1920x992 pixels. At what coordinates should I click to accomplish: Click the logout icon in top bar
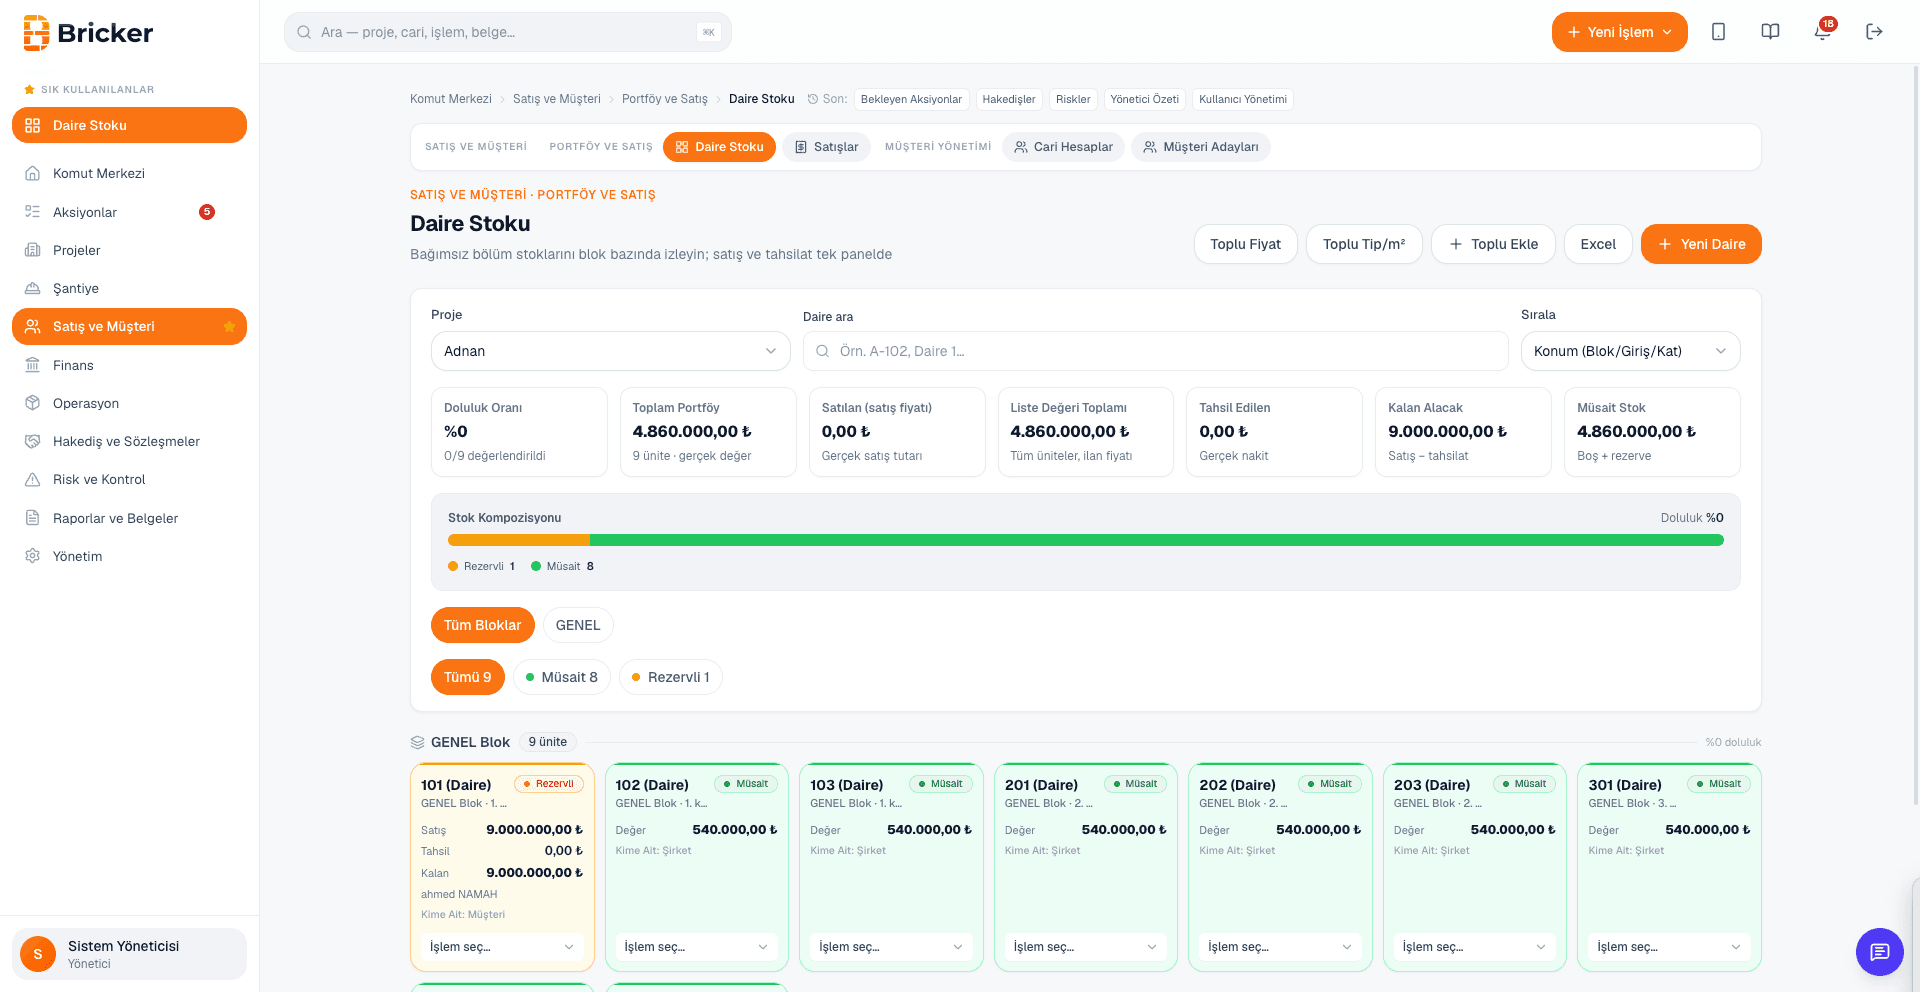click(1874, 32)
